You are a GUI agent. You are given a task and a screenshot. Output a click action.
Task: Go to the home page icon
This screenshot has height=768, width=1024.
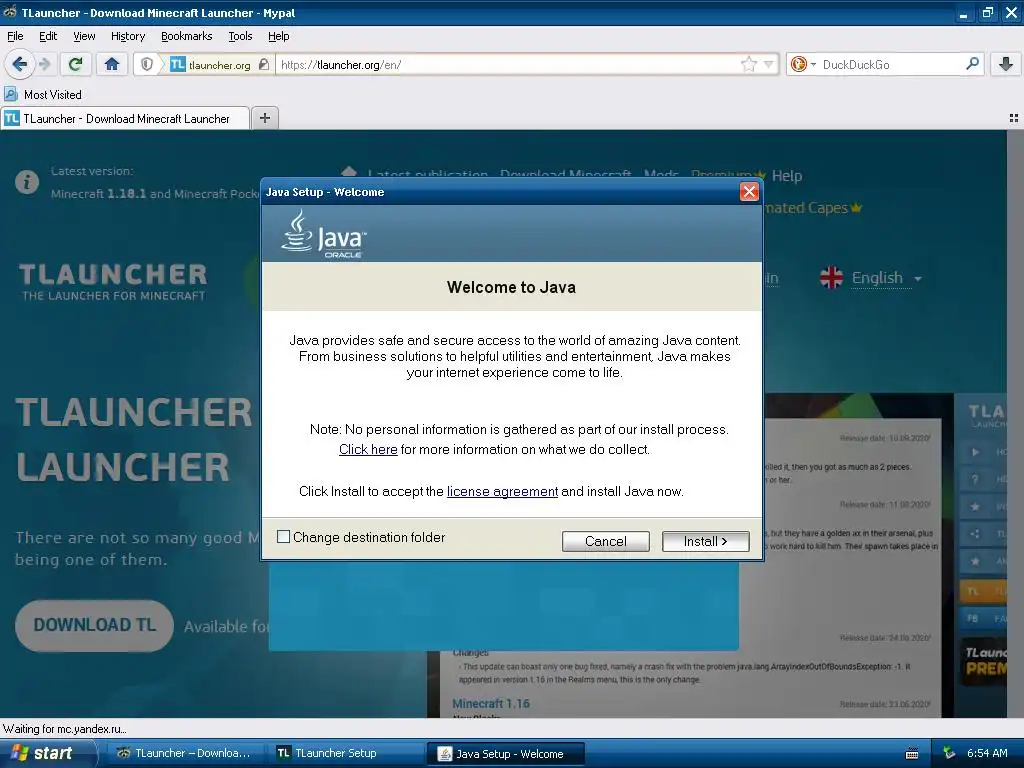click(112, 64)
